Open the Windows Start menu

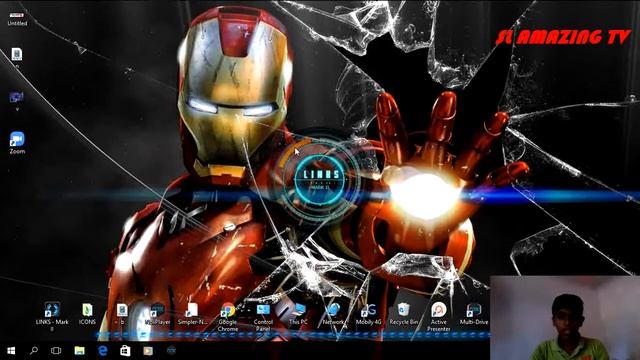(11, 351)
